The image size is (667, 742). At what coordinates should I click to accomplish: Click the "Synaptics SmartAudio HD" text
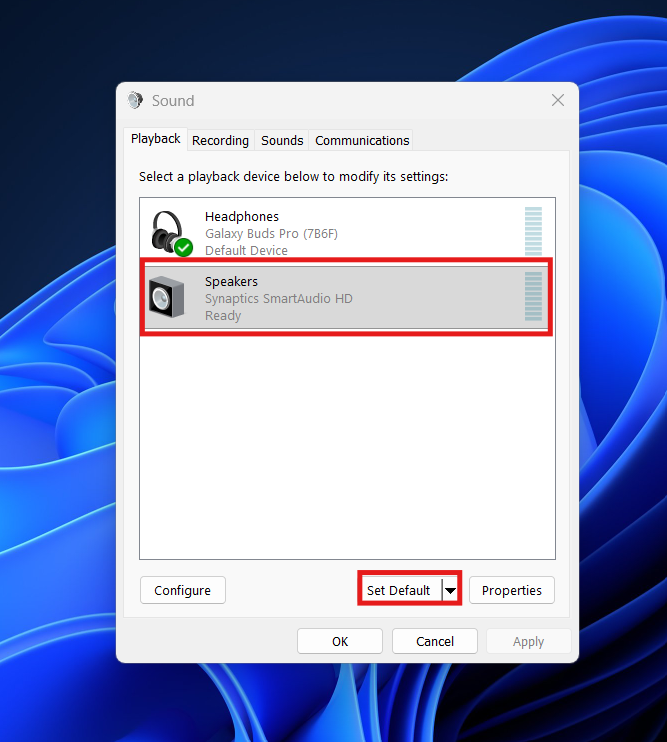click(x=279, y=299)
